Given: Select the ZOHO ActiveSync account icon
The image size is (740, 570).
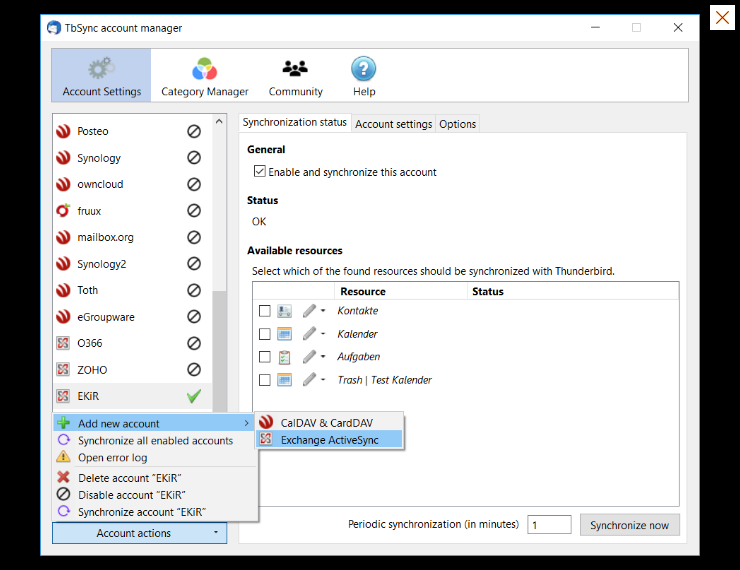Looking at the screenshot, I should click(x=63, y=369).
